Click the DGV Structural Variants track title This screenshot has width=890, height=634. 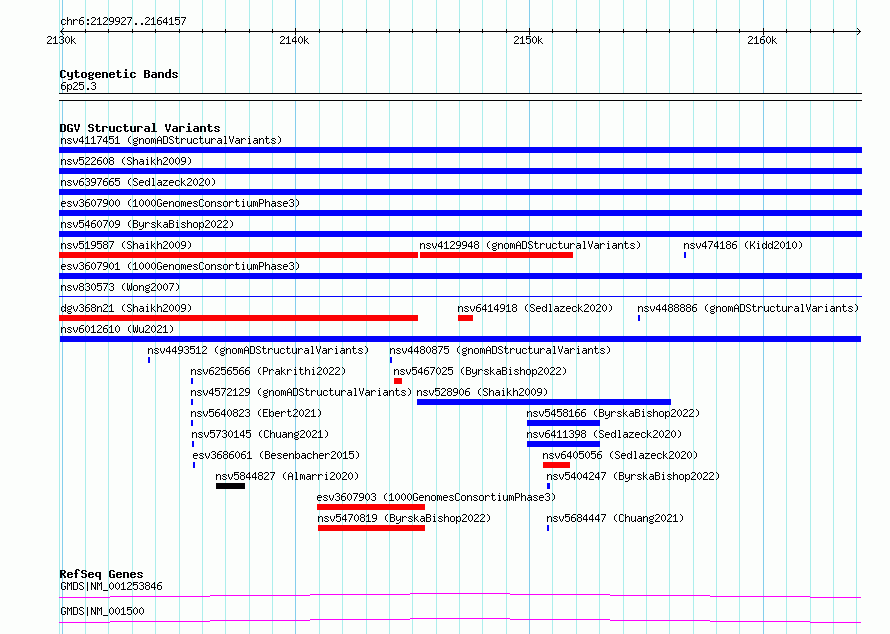140,128
